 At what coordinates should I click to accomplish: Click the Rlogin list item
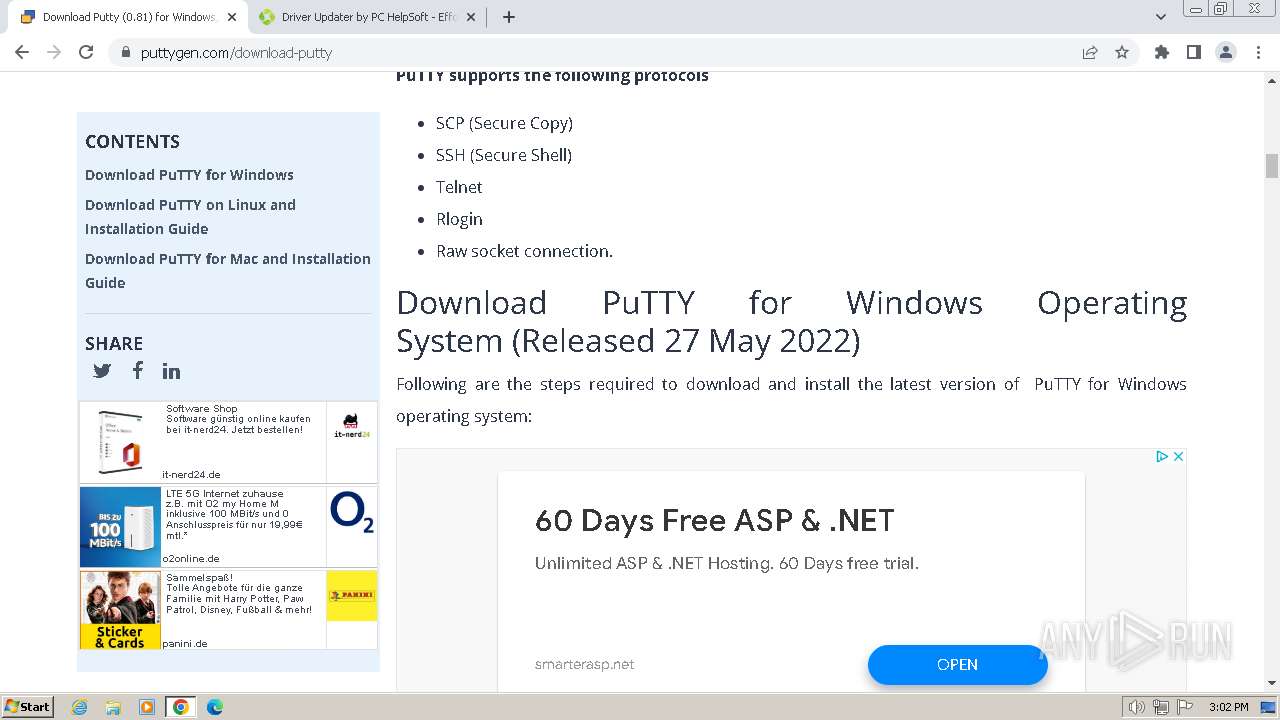pos(459,219)
